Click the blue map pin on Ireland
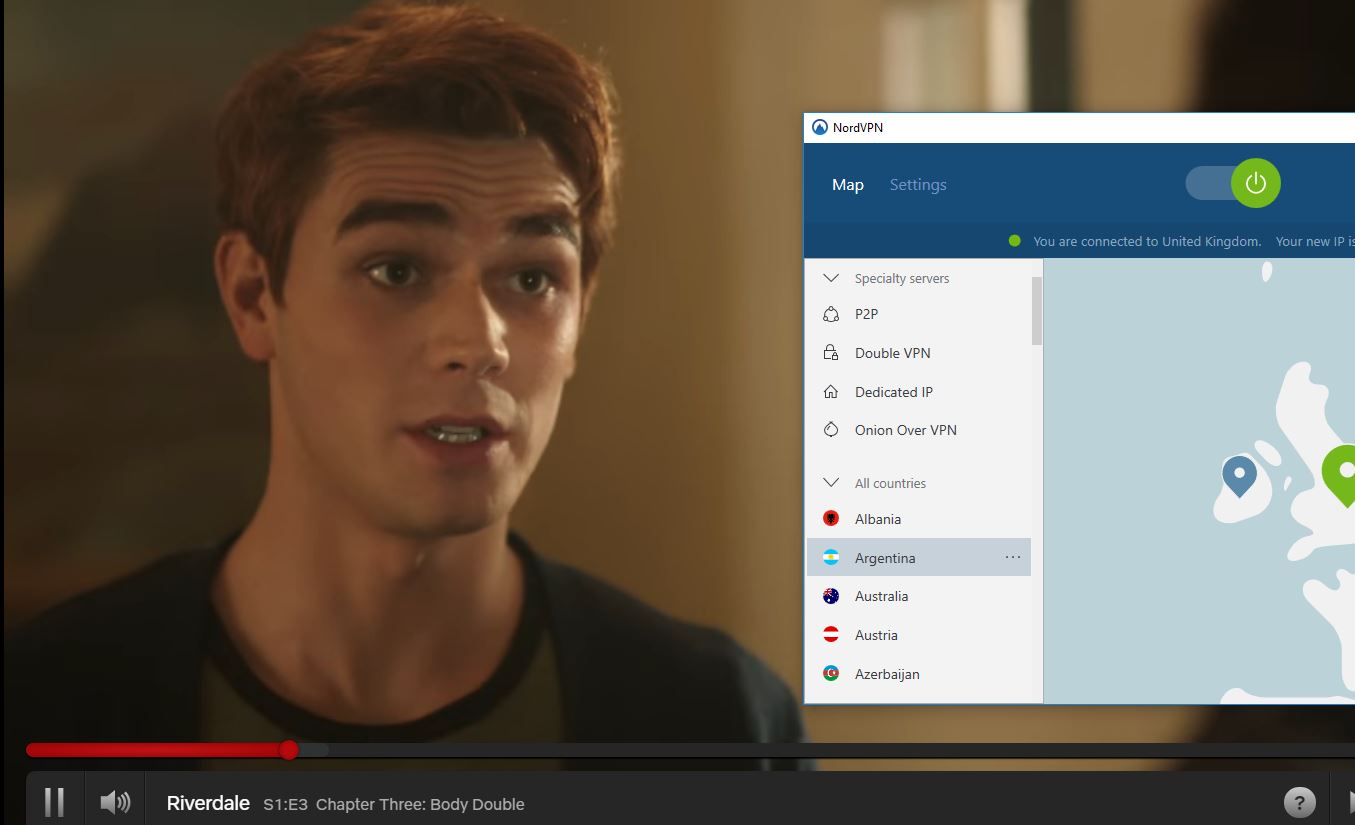 1240,475
